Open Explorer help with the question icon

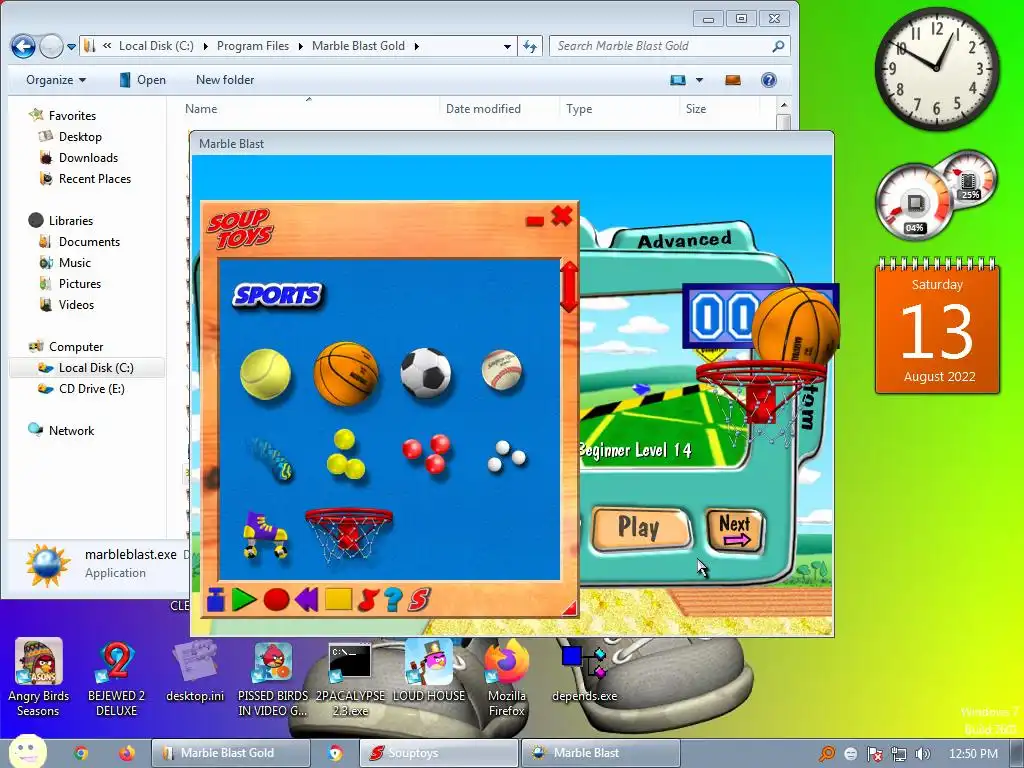click(x=769, y=80)
